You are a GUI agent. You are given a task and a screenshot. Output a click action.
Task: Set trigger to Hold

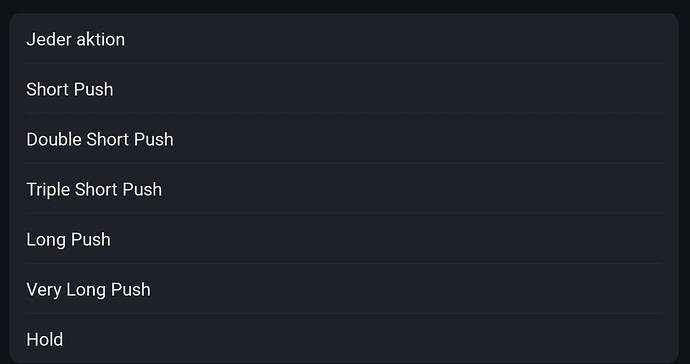click(344, 339)
